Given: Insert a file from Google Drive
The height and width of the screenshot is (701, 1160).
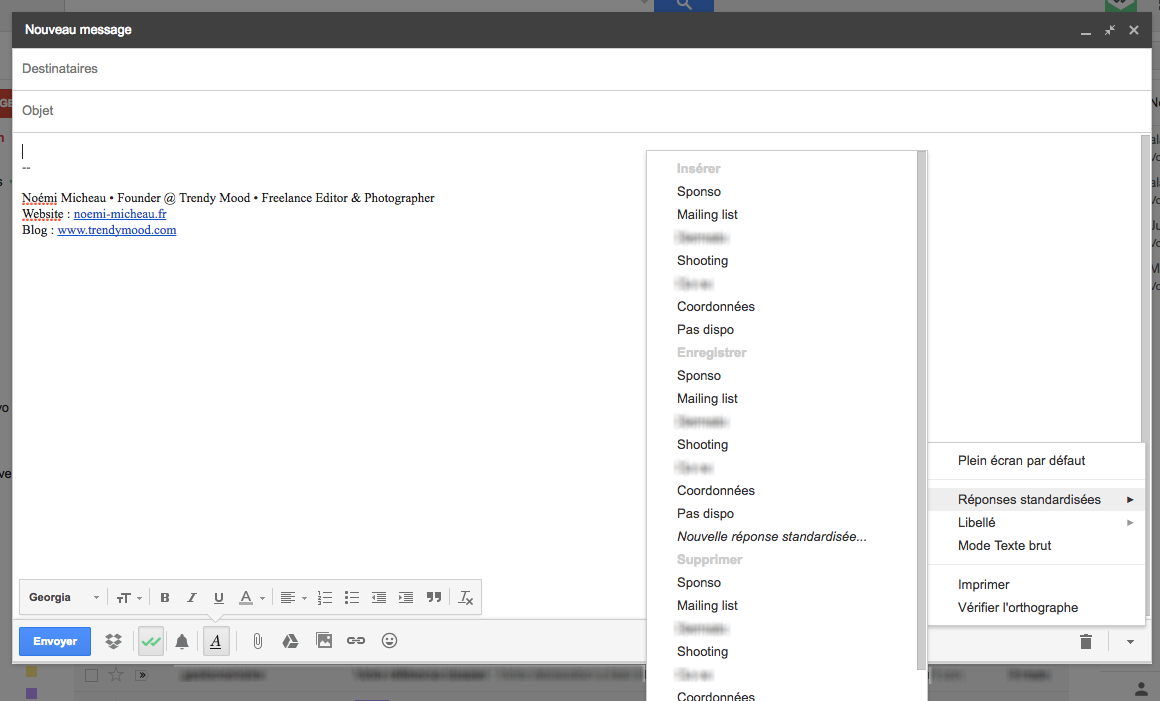Looking at the screenshot, I should pos(290,641).
